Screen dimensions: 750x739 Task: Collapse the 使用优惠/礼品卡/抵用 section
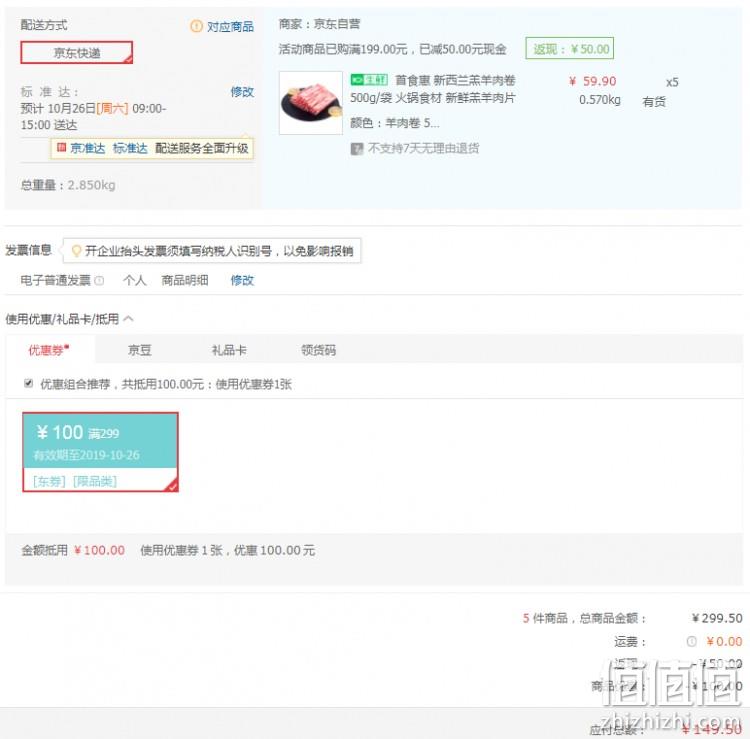(x=128, y=319)
